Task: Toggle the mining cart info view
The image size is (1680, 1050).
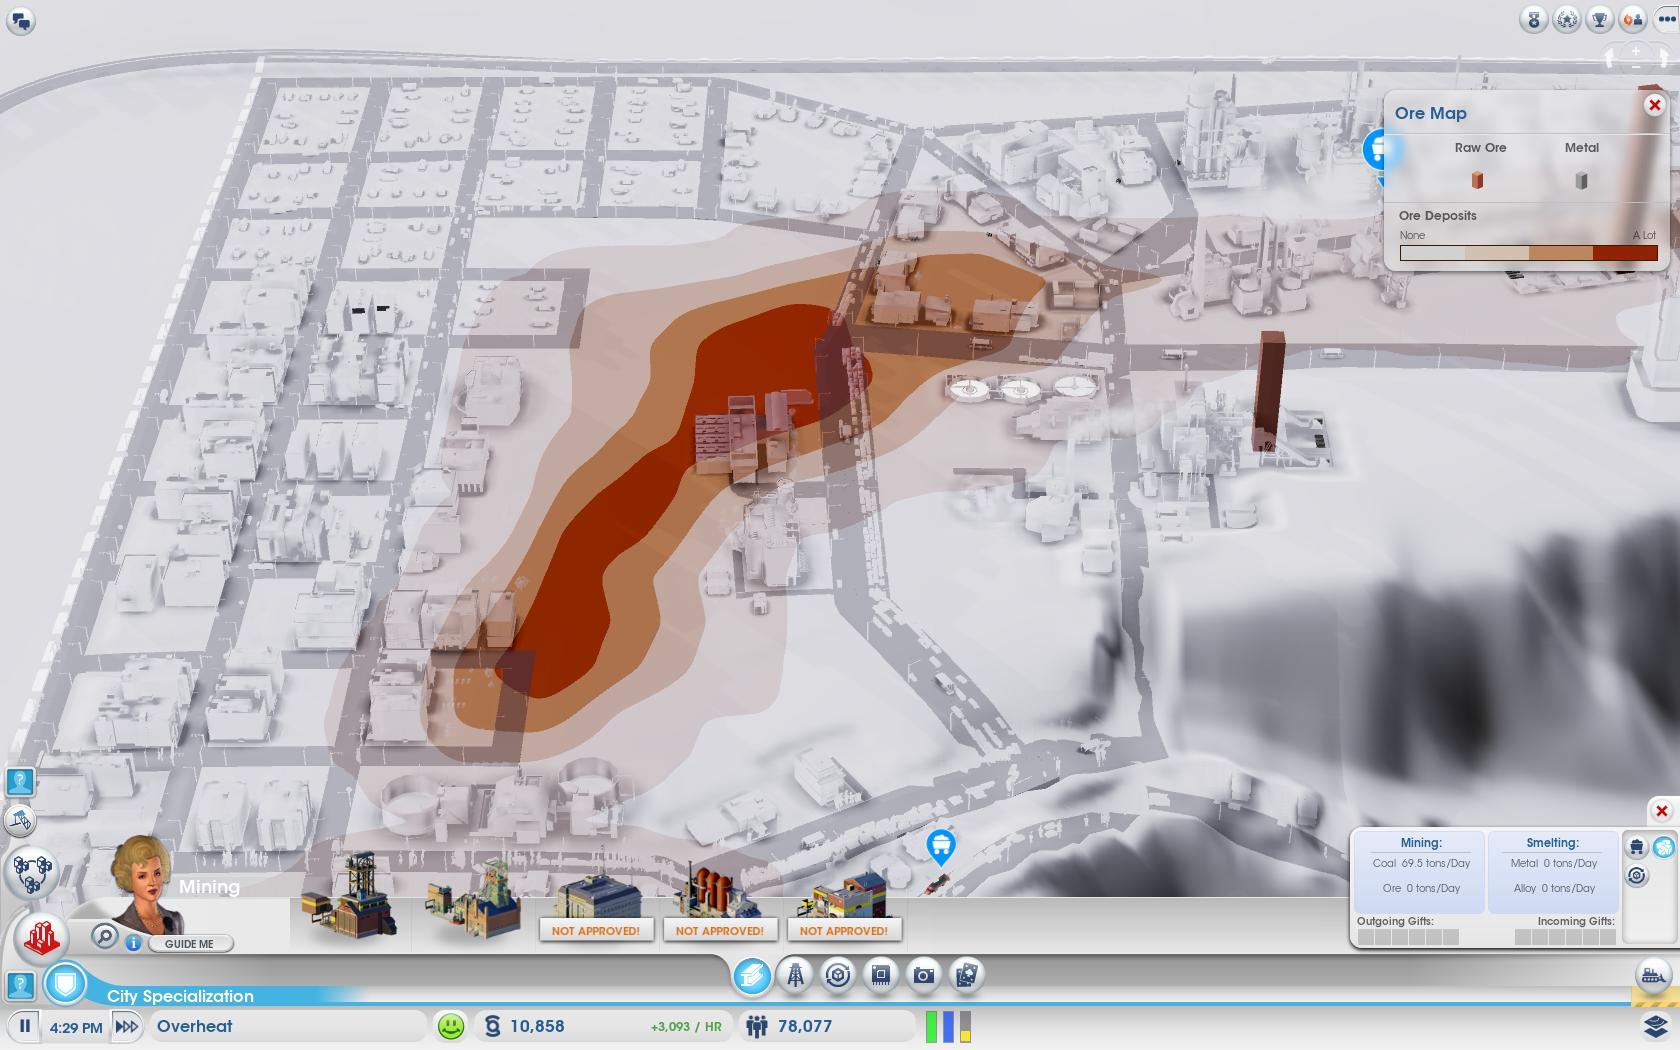Action: [1636, 847]
